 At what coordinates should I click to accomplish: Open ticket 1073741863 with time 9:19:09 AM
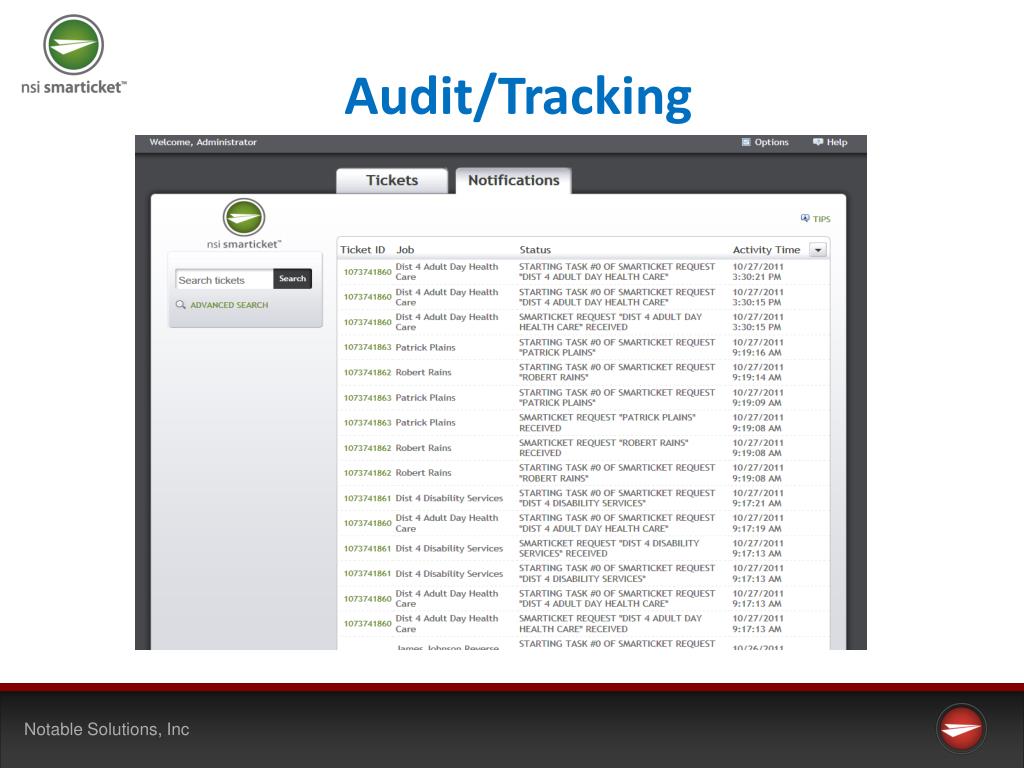click(367, 397)
